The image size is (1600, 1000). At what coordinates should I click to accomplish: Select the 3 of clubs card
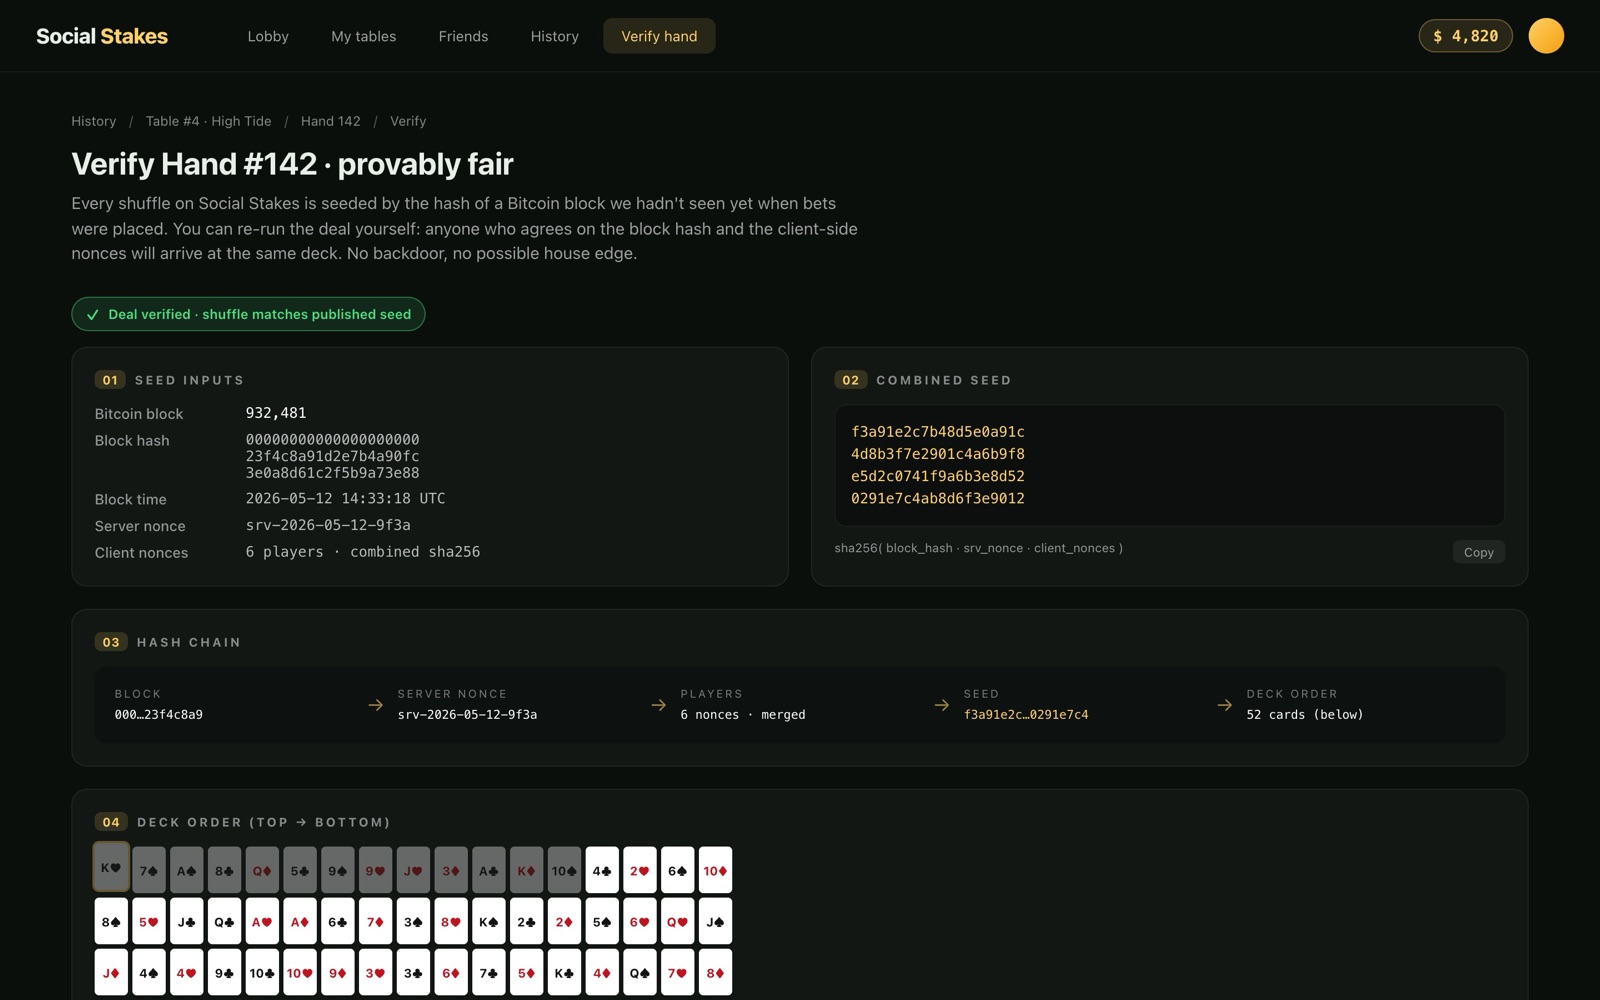[x=413, y=972]
